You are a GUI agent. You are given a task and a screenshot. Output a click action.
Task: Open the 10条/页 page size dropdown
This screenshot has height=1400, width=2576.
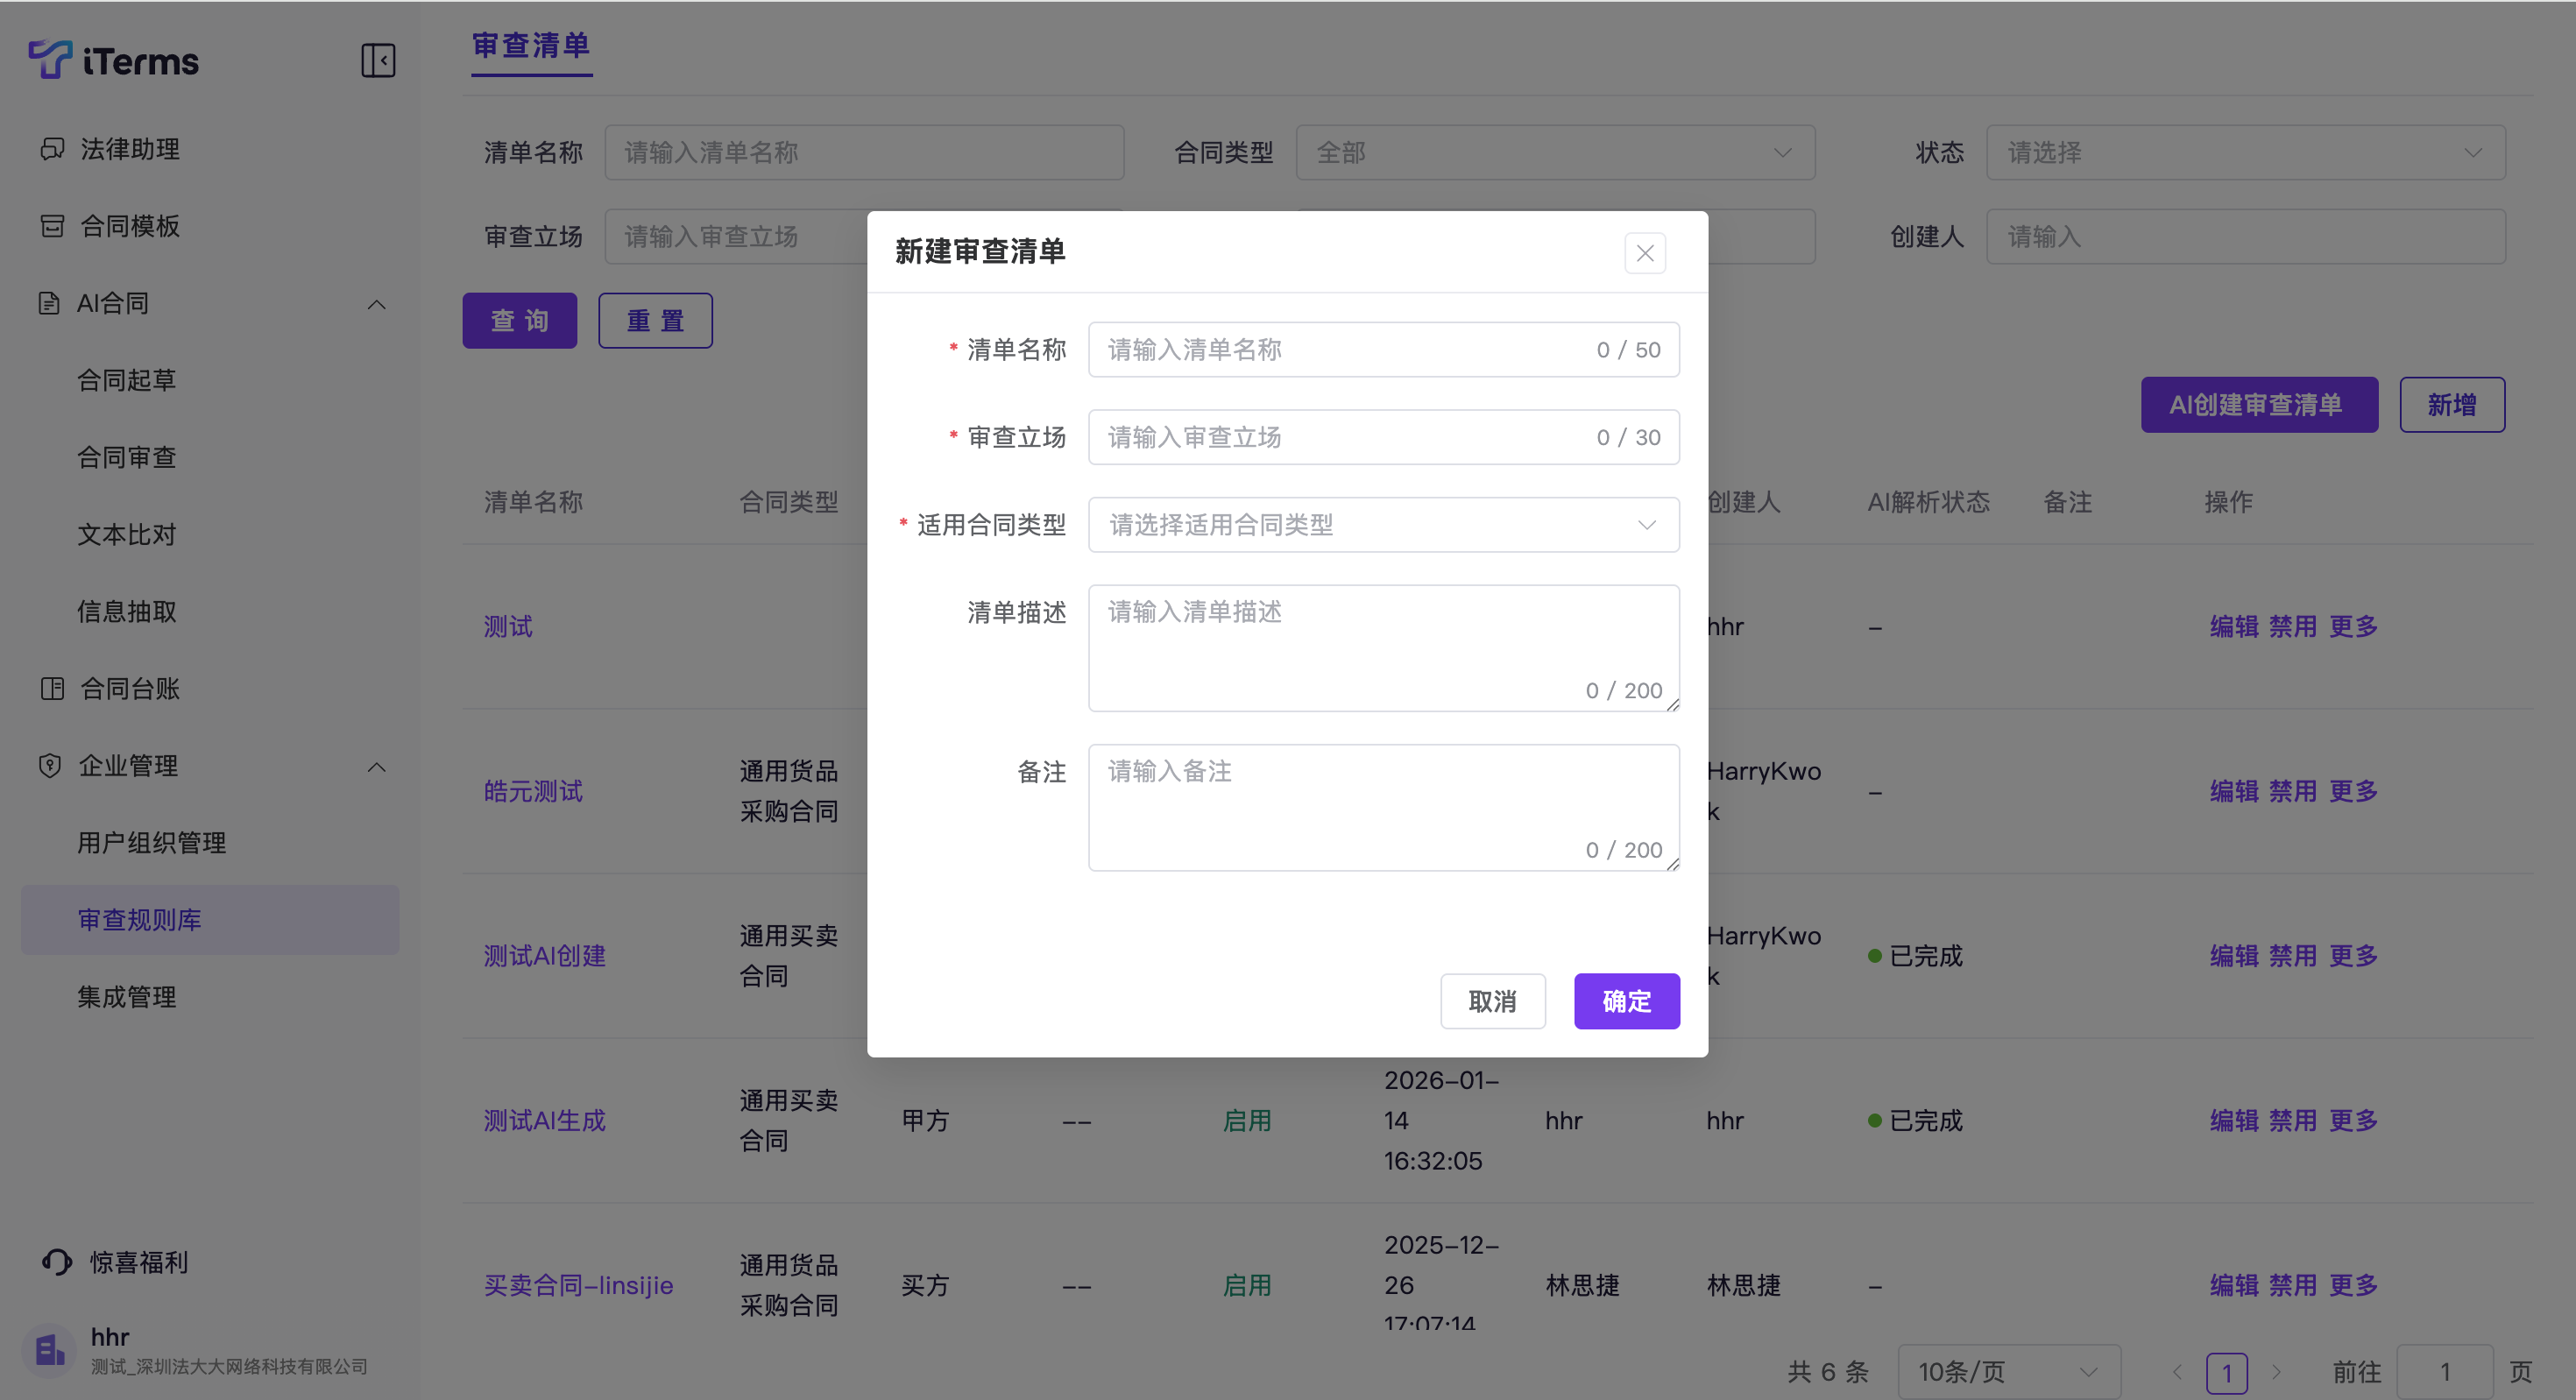2007,1371
